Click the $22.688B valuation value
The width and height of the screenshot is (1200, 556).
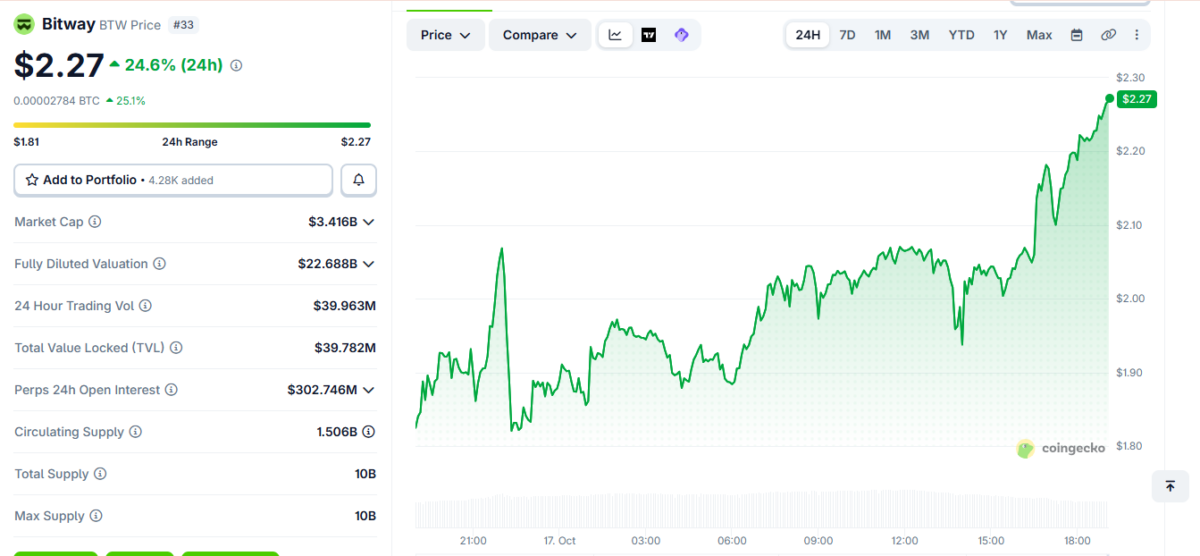point(328,264)
